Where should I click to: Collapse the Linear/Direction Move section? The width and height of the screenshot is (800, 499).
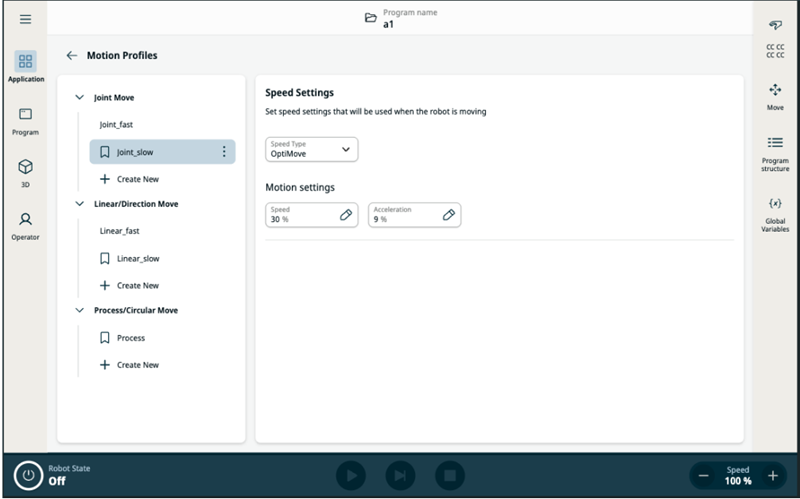pyautogui.click(x=80, y=204)
